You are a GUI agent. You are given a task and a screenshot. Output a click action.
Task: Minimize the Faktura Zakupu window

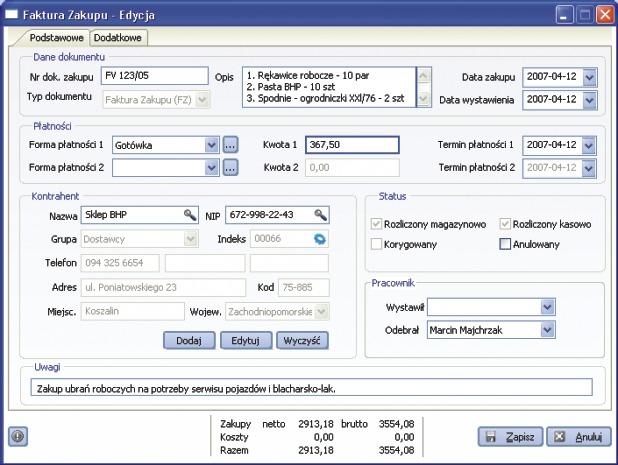pyautogui.click(x=564, y=15)
